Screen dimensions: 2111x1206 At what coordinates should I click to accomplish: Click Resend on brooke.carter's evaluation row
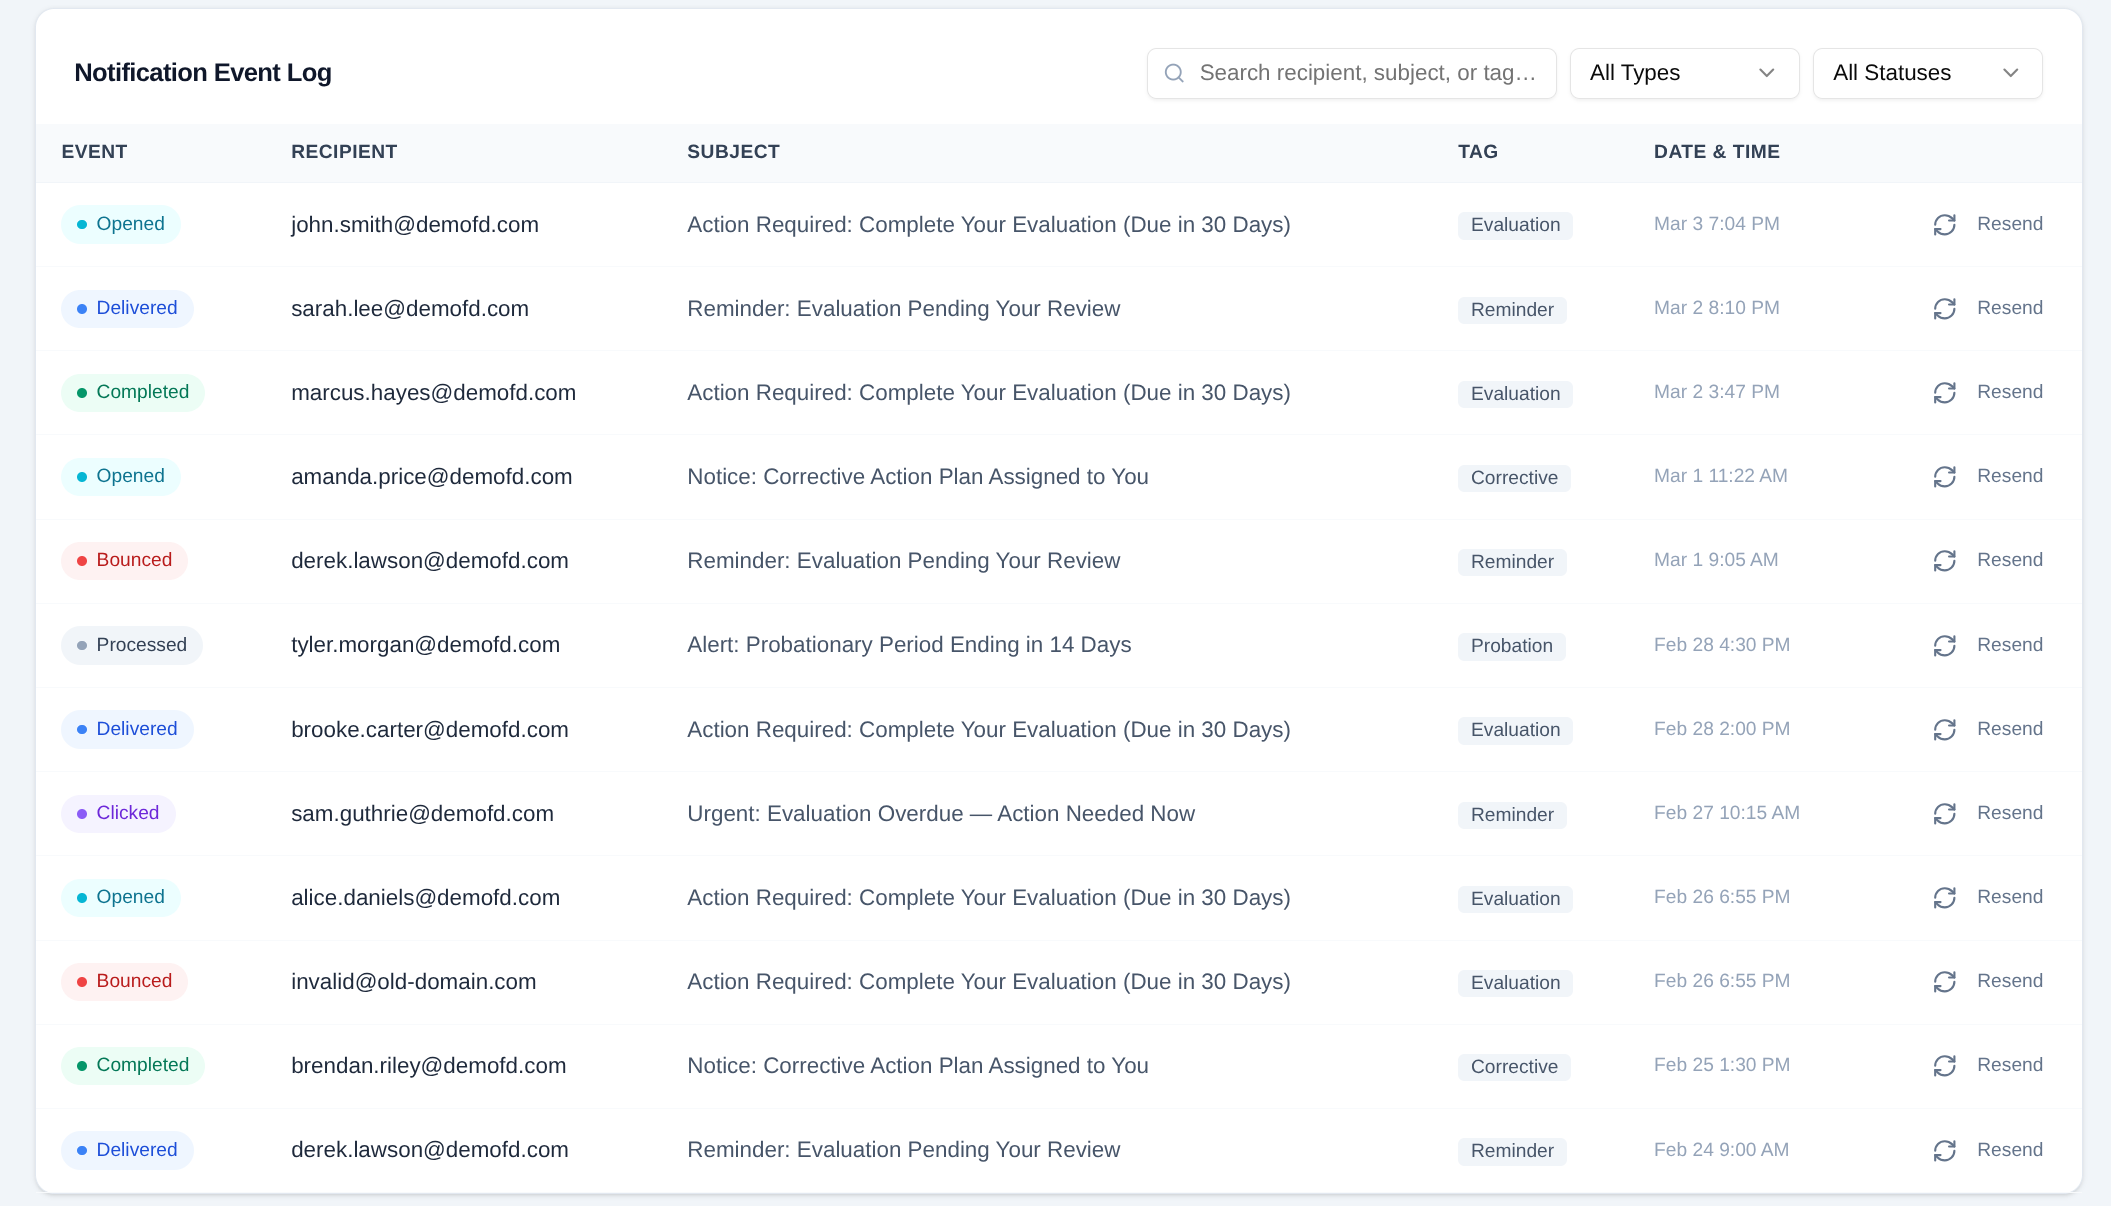tap(2009, 729)
